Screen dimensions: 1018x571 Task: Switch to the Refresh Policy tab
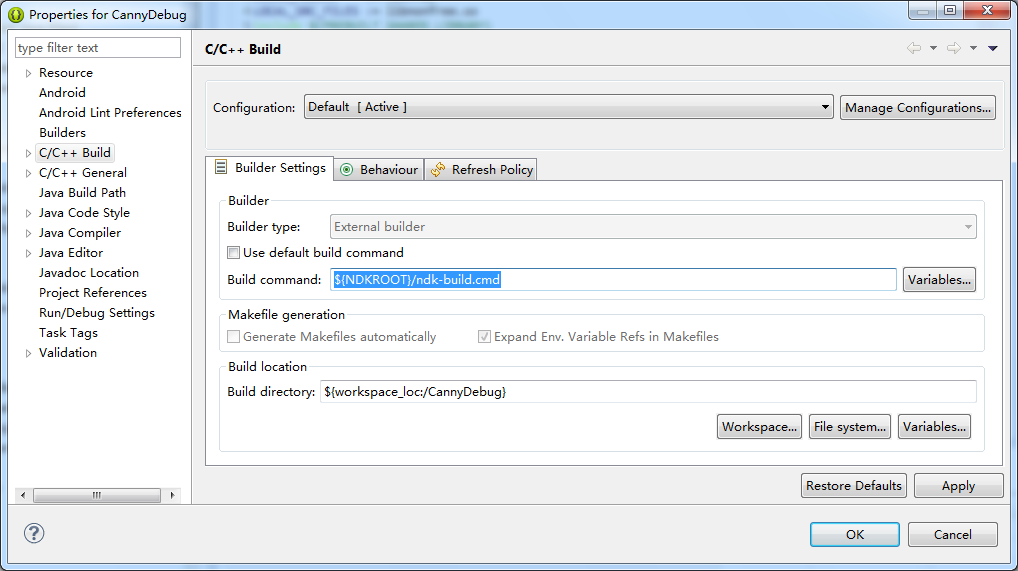coord(481,170)
